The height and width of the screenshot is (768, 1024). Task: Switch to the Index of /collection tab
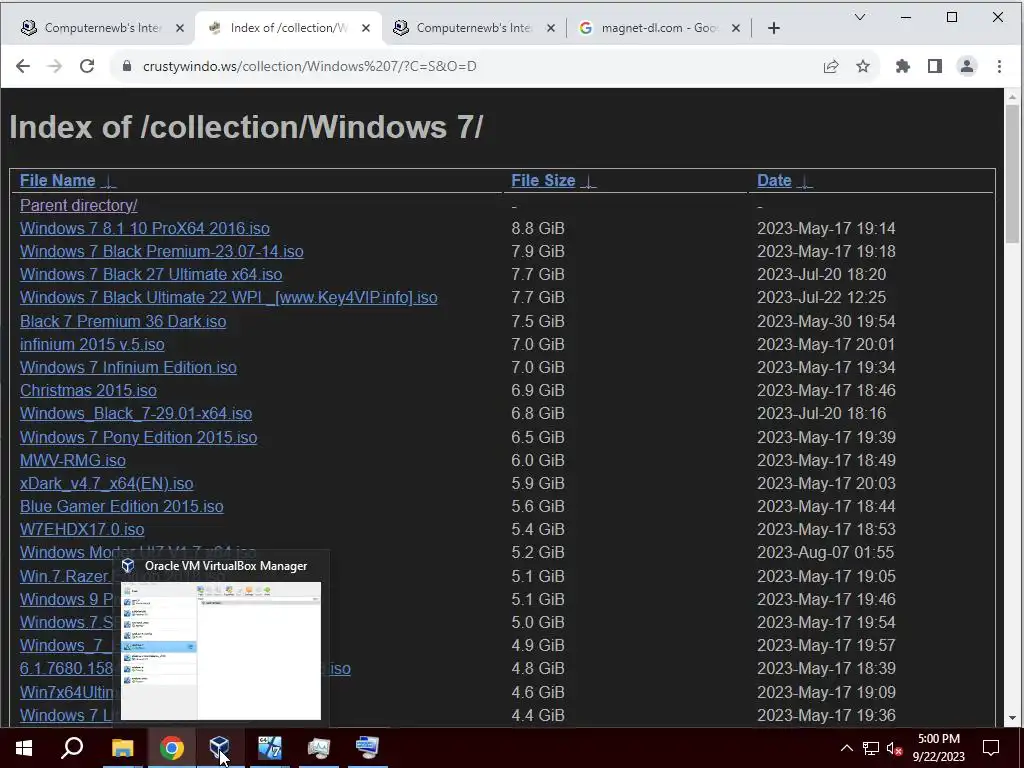[x=288, y=28]
